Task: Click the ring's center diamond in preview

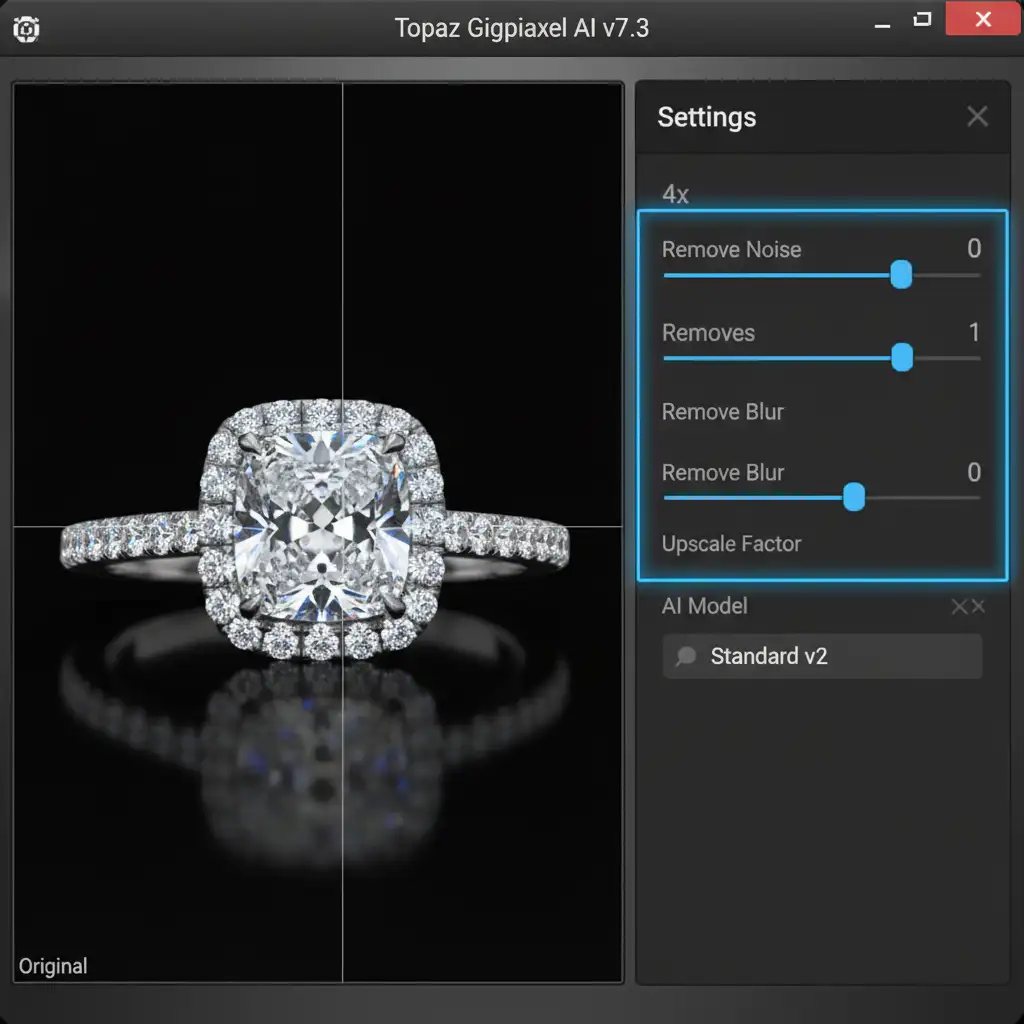Action: (321, 526)
